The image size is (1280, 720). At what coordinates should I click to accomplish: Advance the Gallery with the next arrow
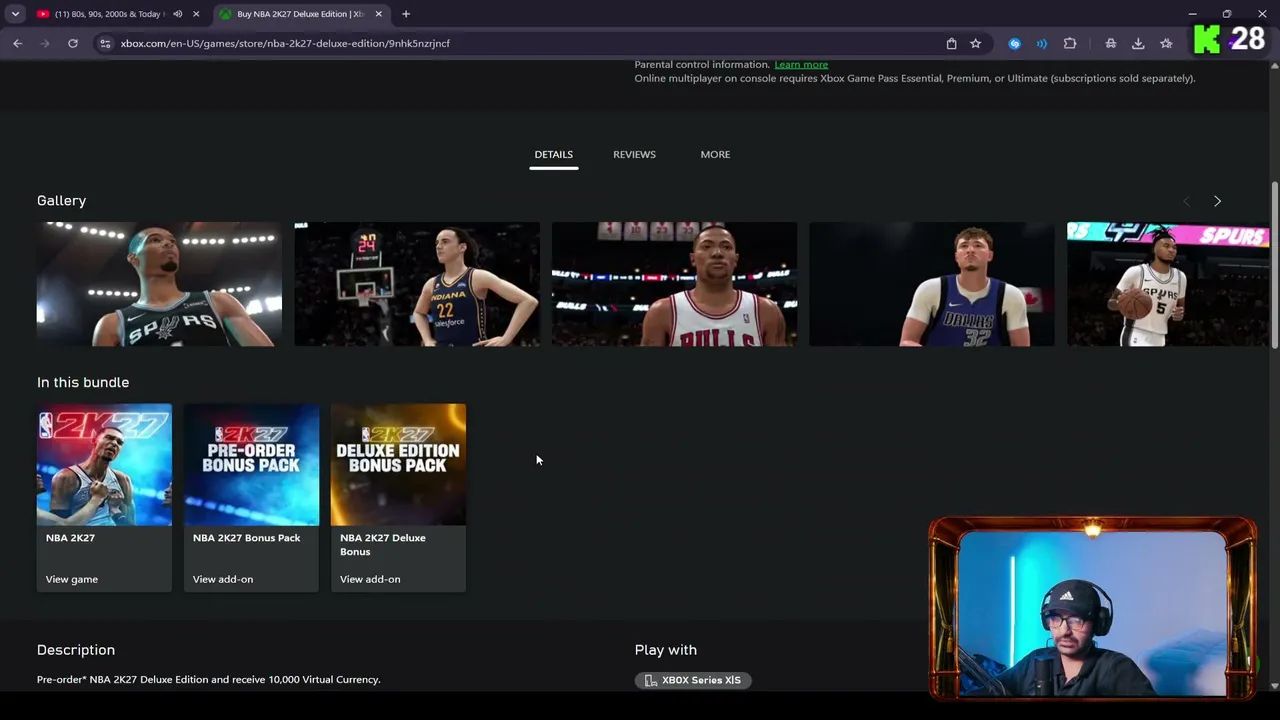[1217, 201]
